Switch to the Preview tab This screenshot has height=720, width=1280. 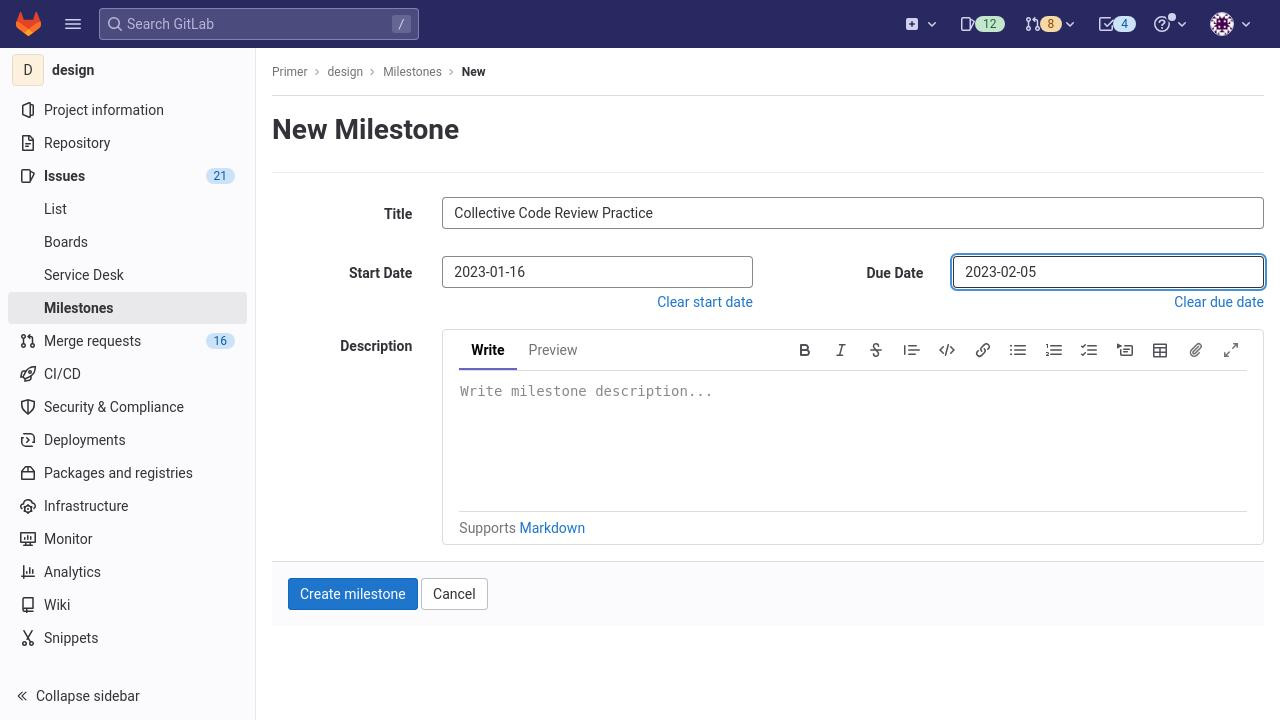coord(553,350)
